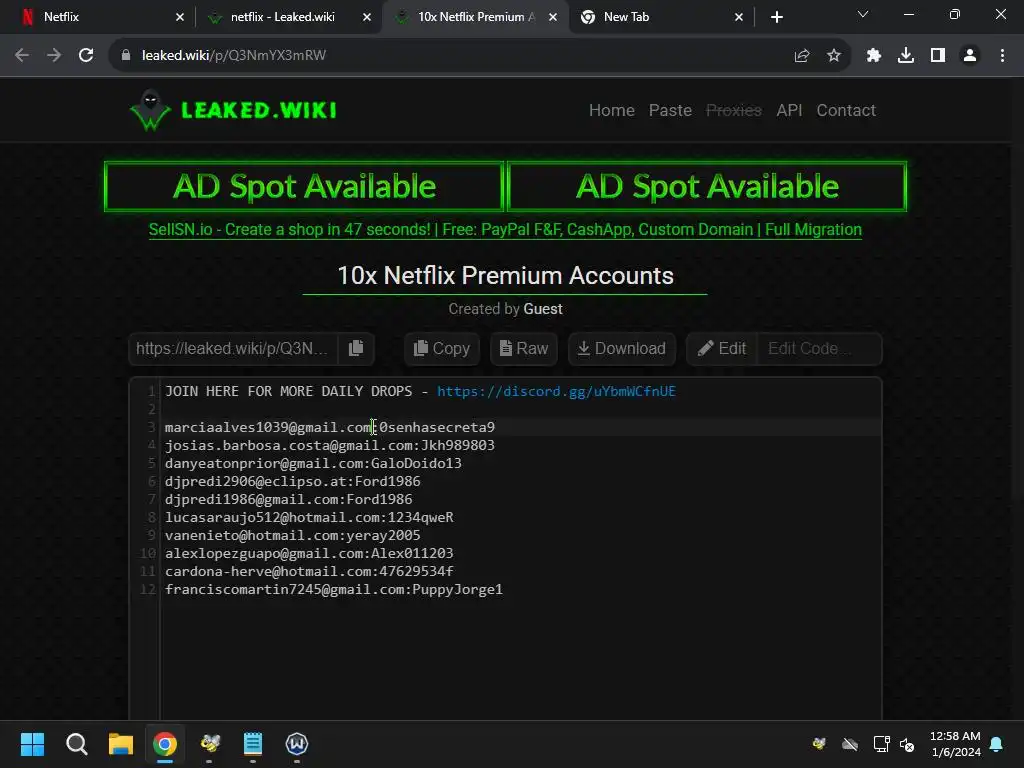Viewport: 1024px width, 768px height.
Task: Reload the current page
Action: [x=86, y=56]
